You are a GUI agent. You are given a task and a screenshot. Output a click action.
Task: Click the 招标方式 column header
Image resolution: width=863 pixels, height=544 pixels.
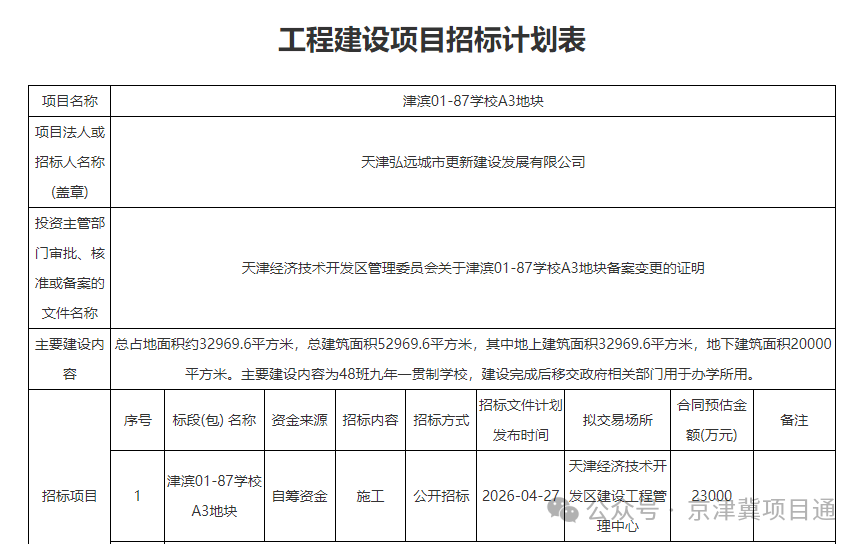pos(440,420)
